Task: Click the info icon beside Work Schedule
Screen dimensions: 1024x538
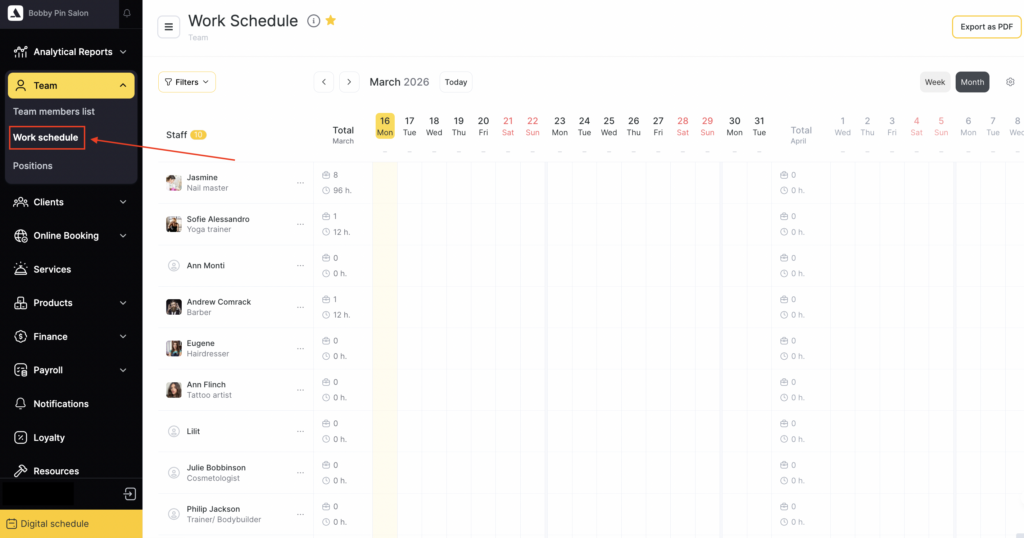Action: (x=313, y=21)
